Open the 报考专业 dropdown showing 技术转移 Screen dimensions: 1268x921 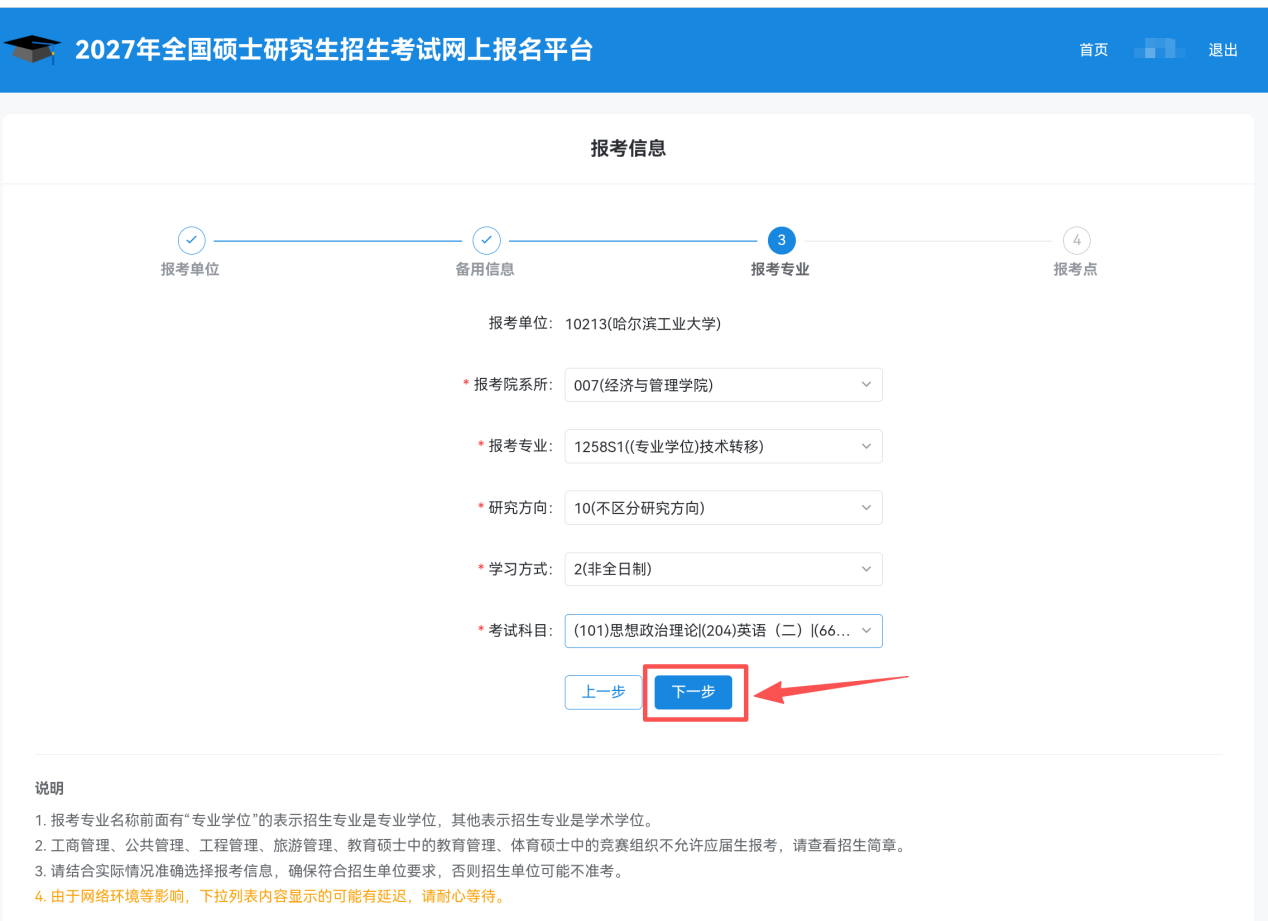coord(723,446)
